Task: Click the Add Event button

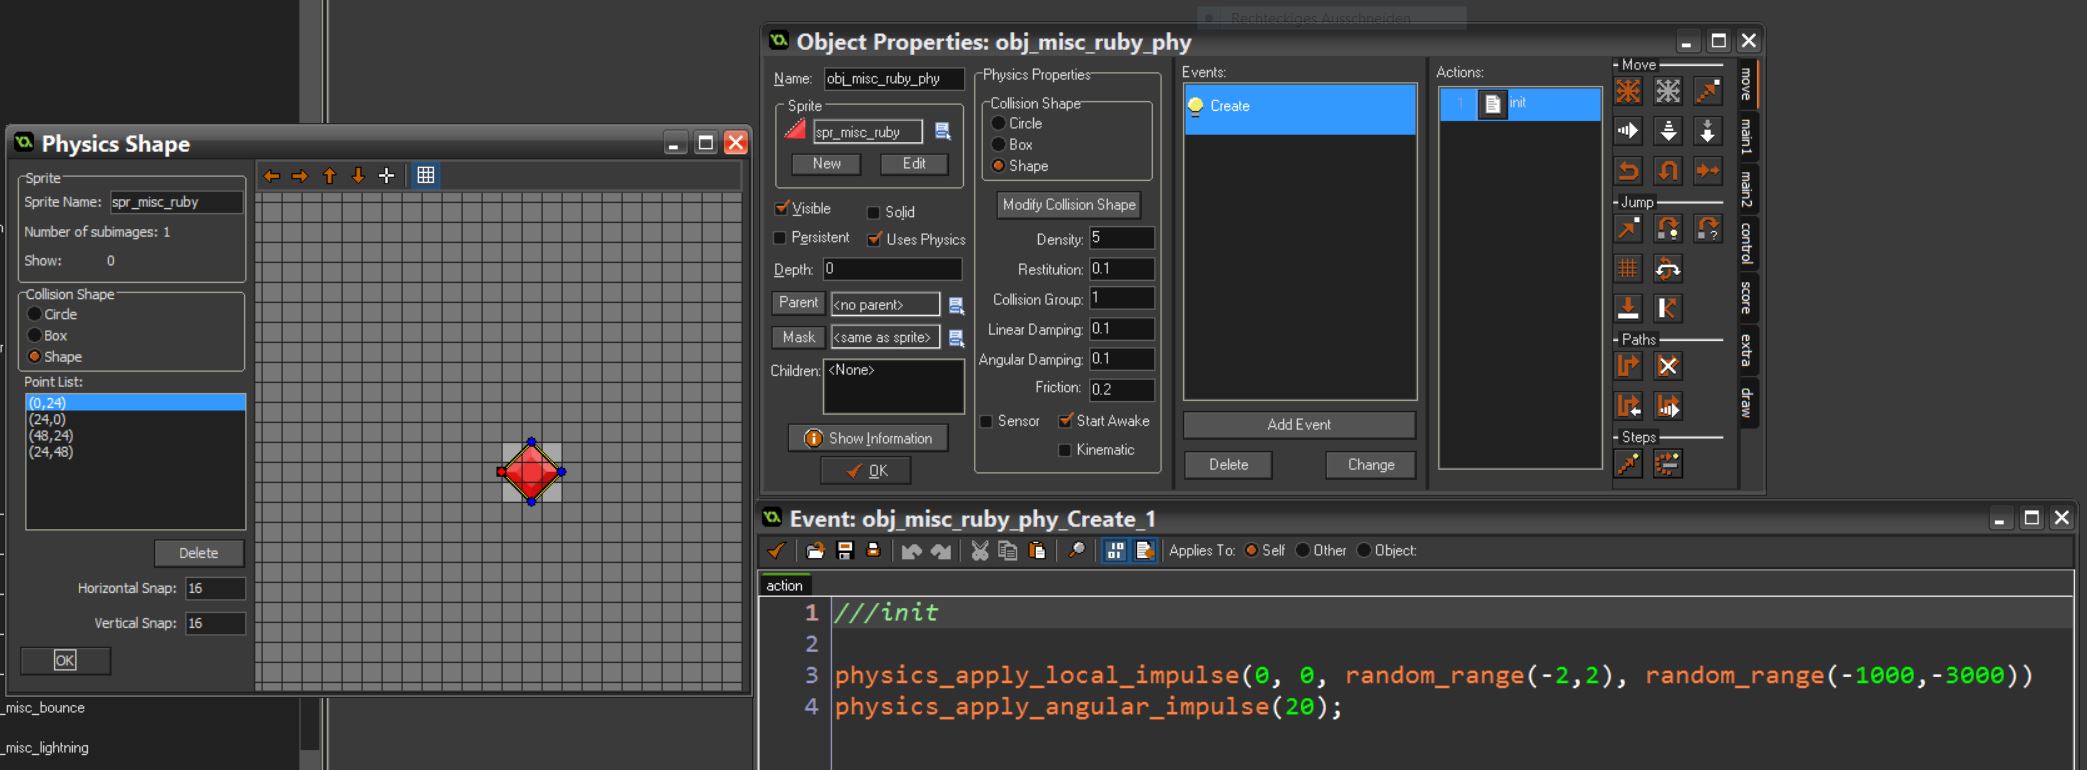Action: [1298, 425]
